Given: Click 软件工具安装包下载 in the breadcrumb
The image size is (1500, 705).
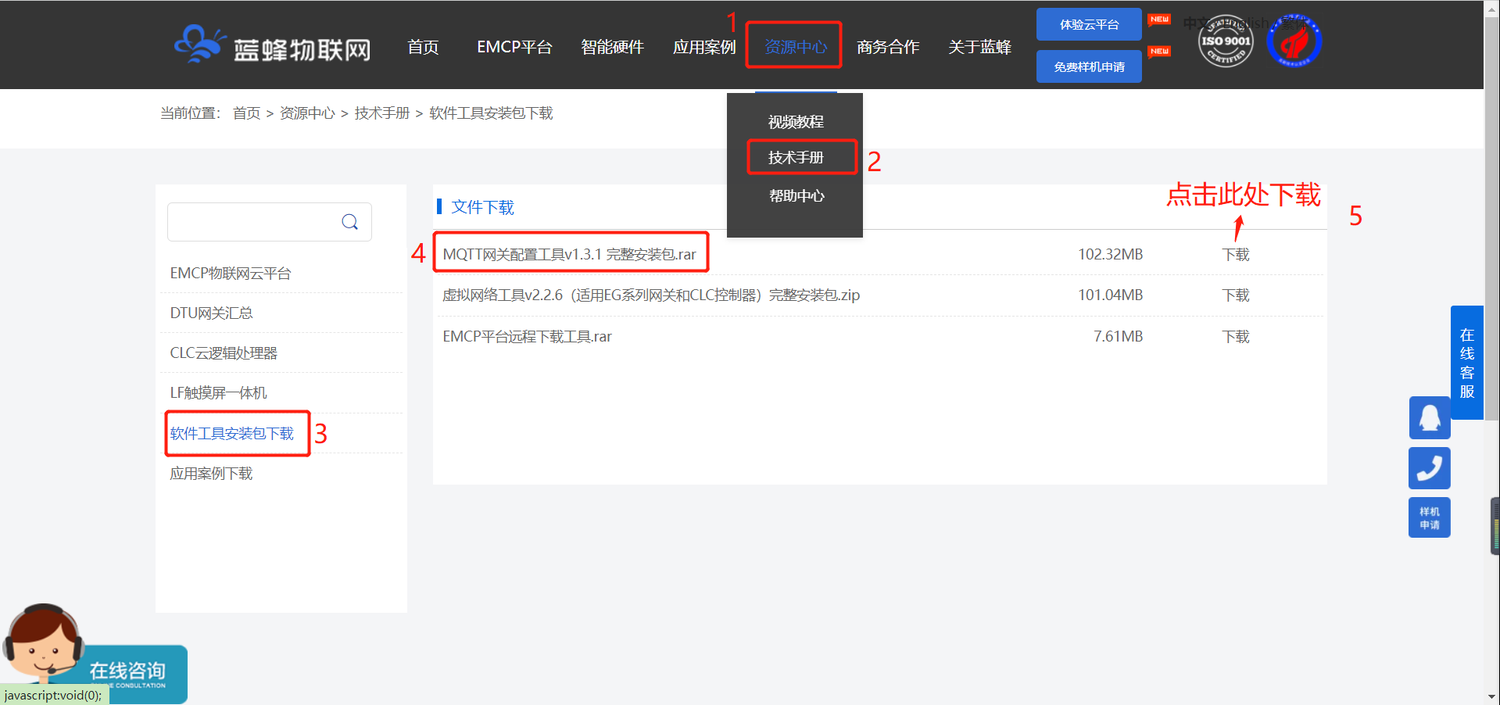Looking at the screenshot, I should 491,113.
